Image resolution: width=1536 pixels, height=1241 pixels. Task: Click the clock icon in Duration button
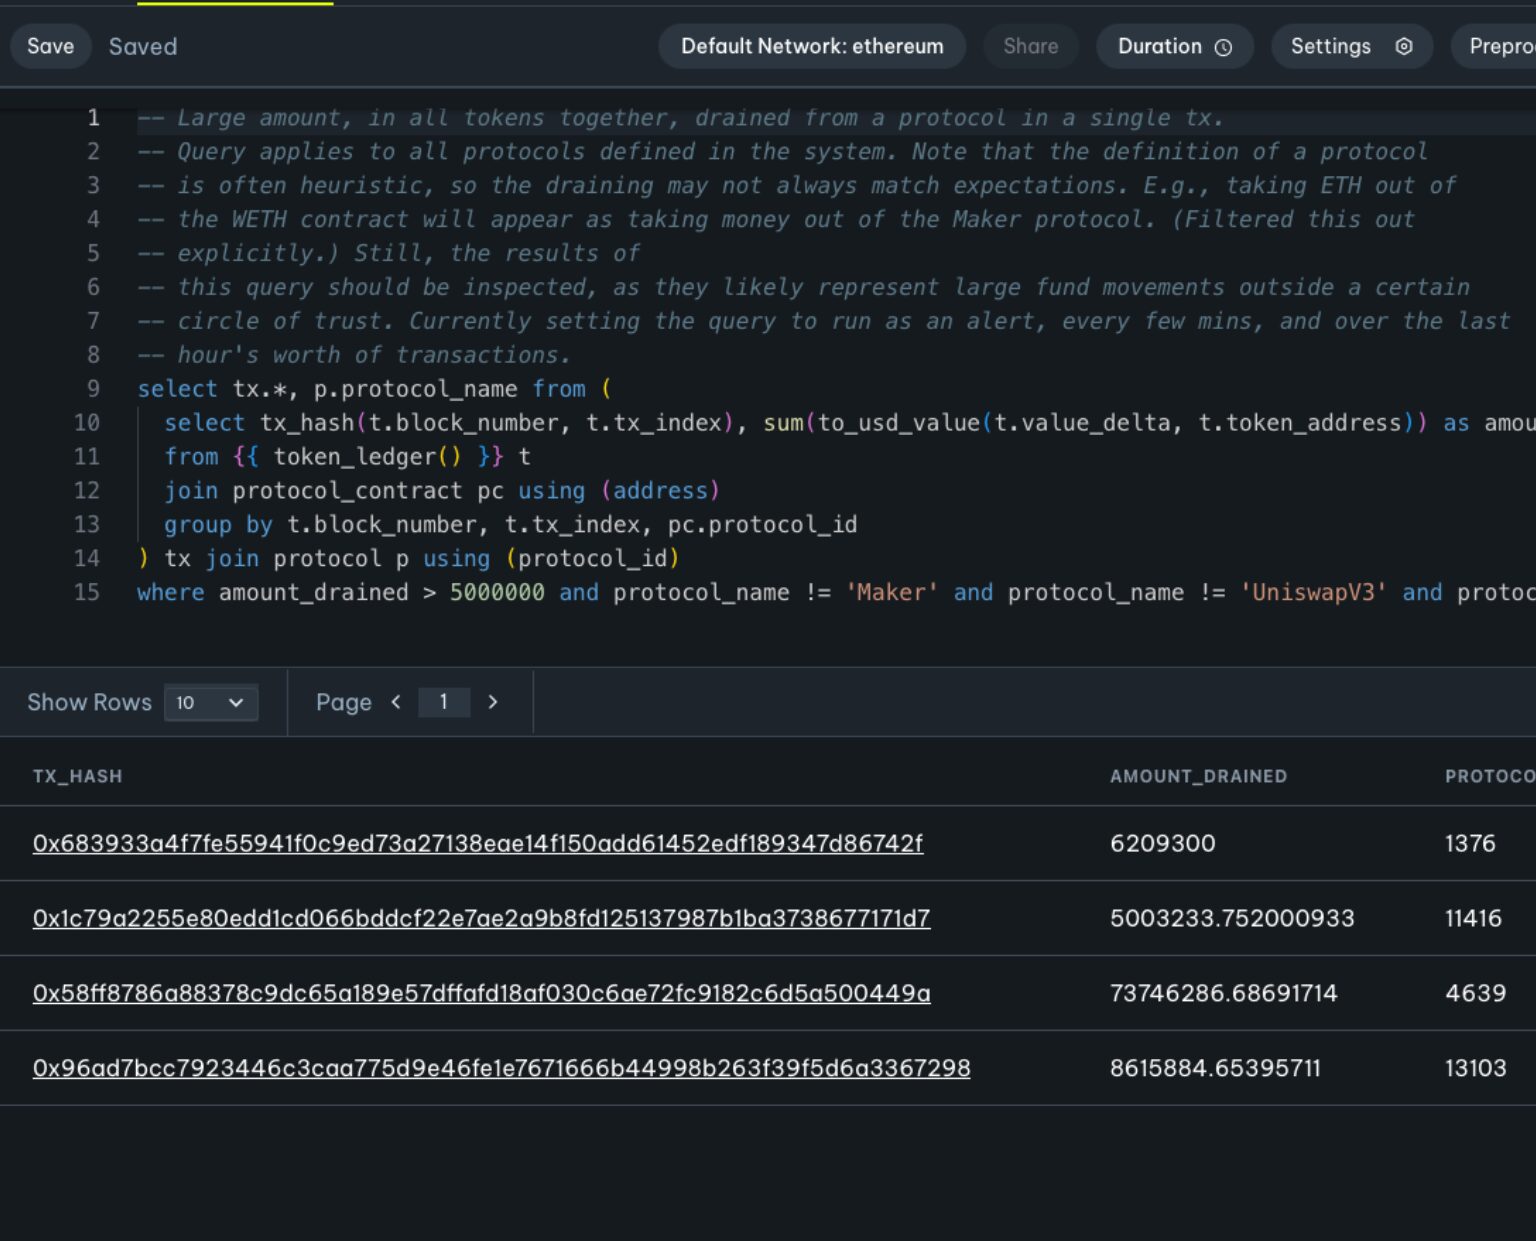point(1223,47)
